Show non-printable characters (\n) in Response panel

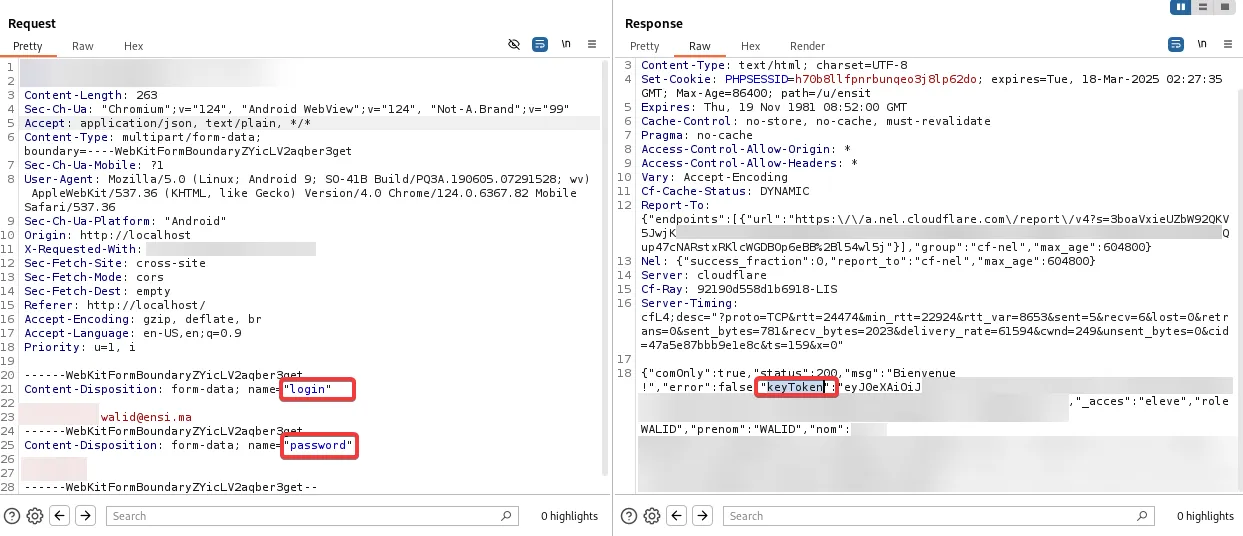click(x=1201, y=45)
